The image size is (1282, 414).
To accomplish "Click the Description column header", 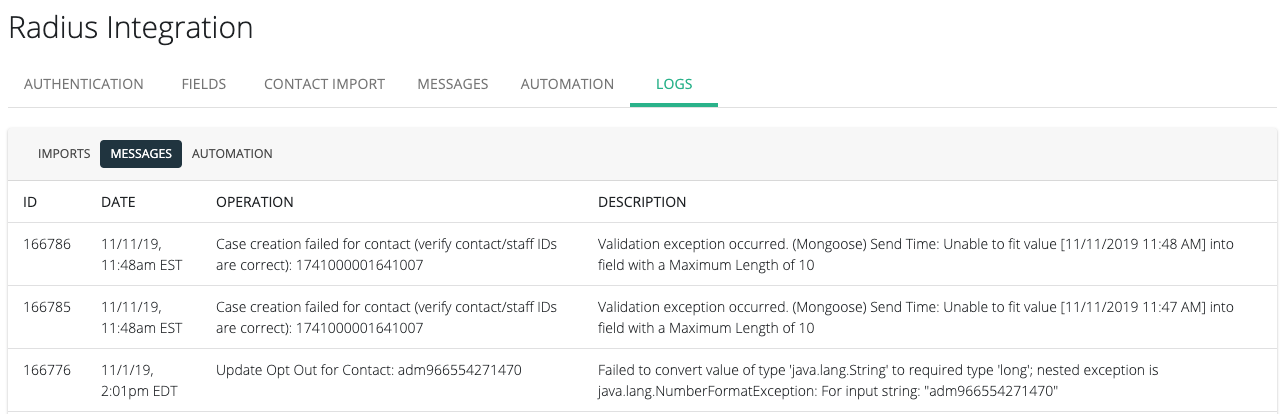I will [642, 202].
